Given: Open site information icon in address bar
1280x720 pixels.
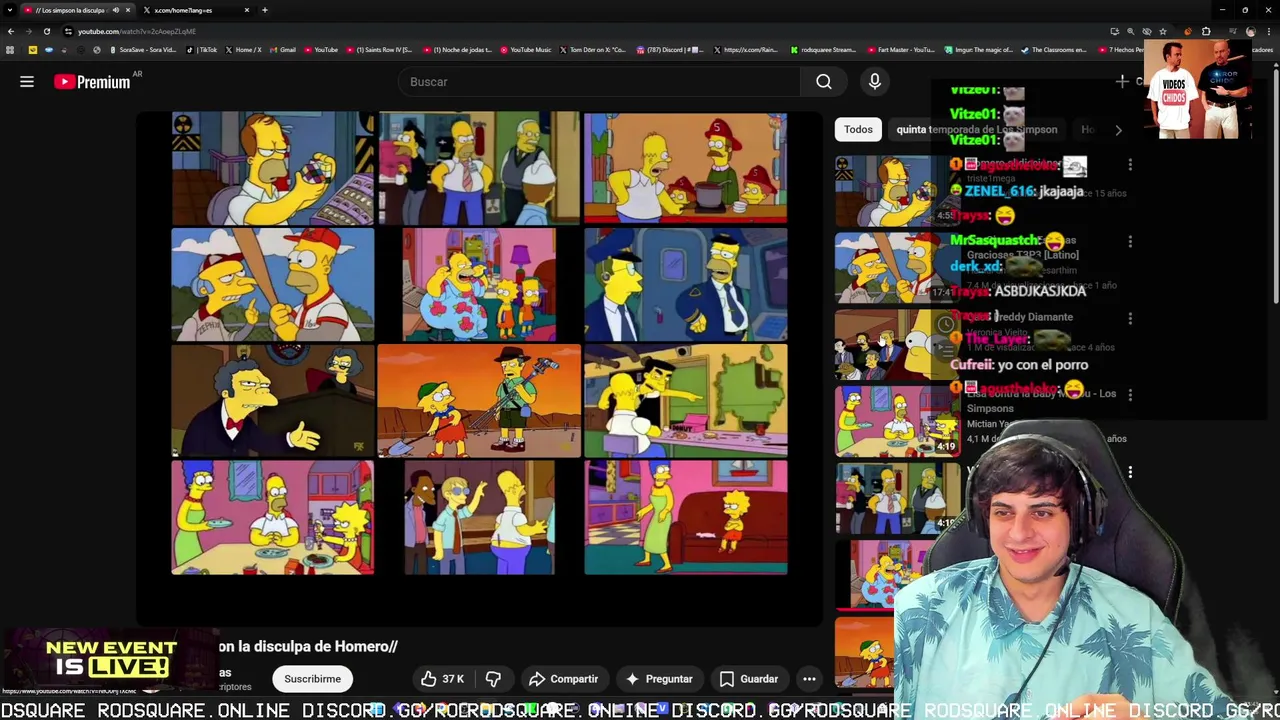Looking at the screenshot, I should (x=68, y=31).
